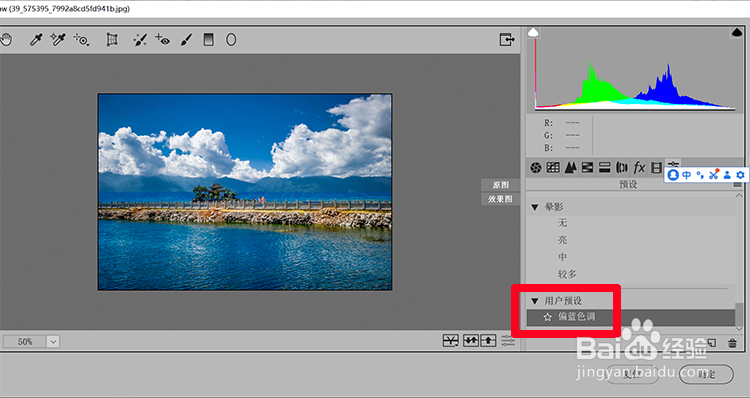Open the Tone Curve panel tab
This screenshot has height=398, width=750.
click(553, 167)
